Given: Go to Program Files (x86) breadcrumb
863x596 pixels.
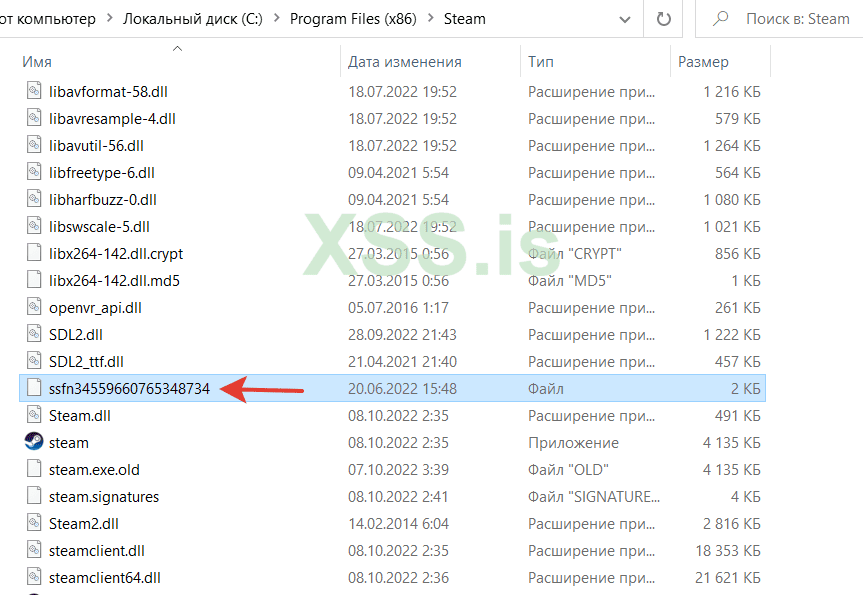Looking at the screenshot, I should point(353,19).
